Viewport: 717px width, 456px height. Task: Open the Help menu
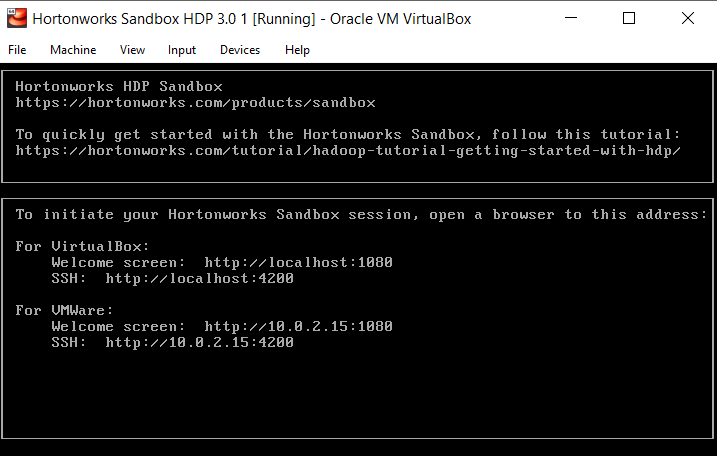[x=297, y=50]
